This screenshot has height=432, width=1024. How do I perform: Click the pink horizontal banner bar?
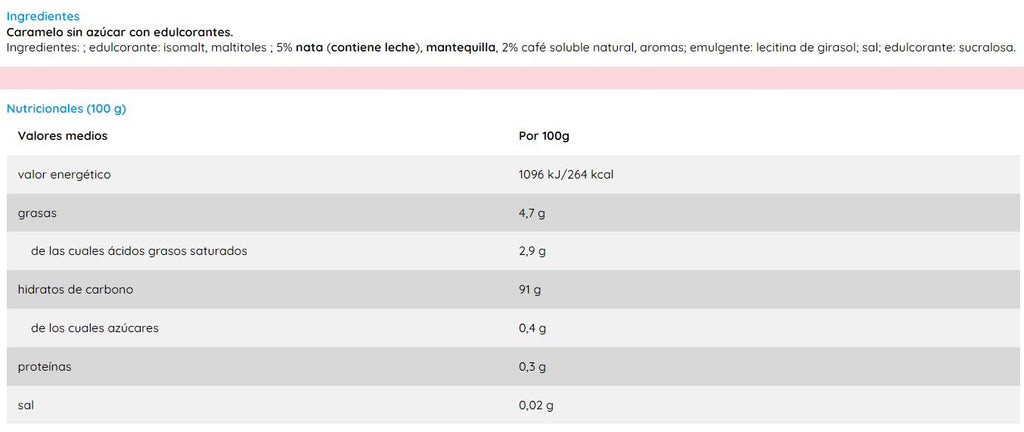click(x=512, y=78)
